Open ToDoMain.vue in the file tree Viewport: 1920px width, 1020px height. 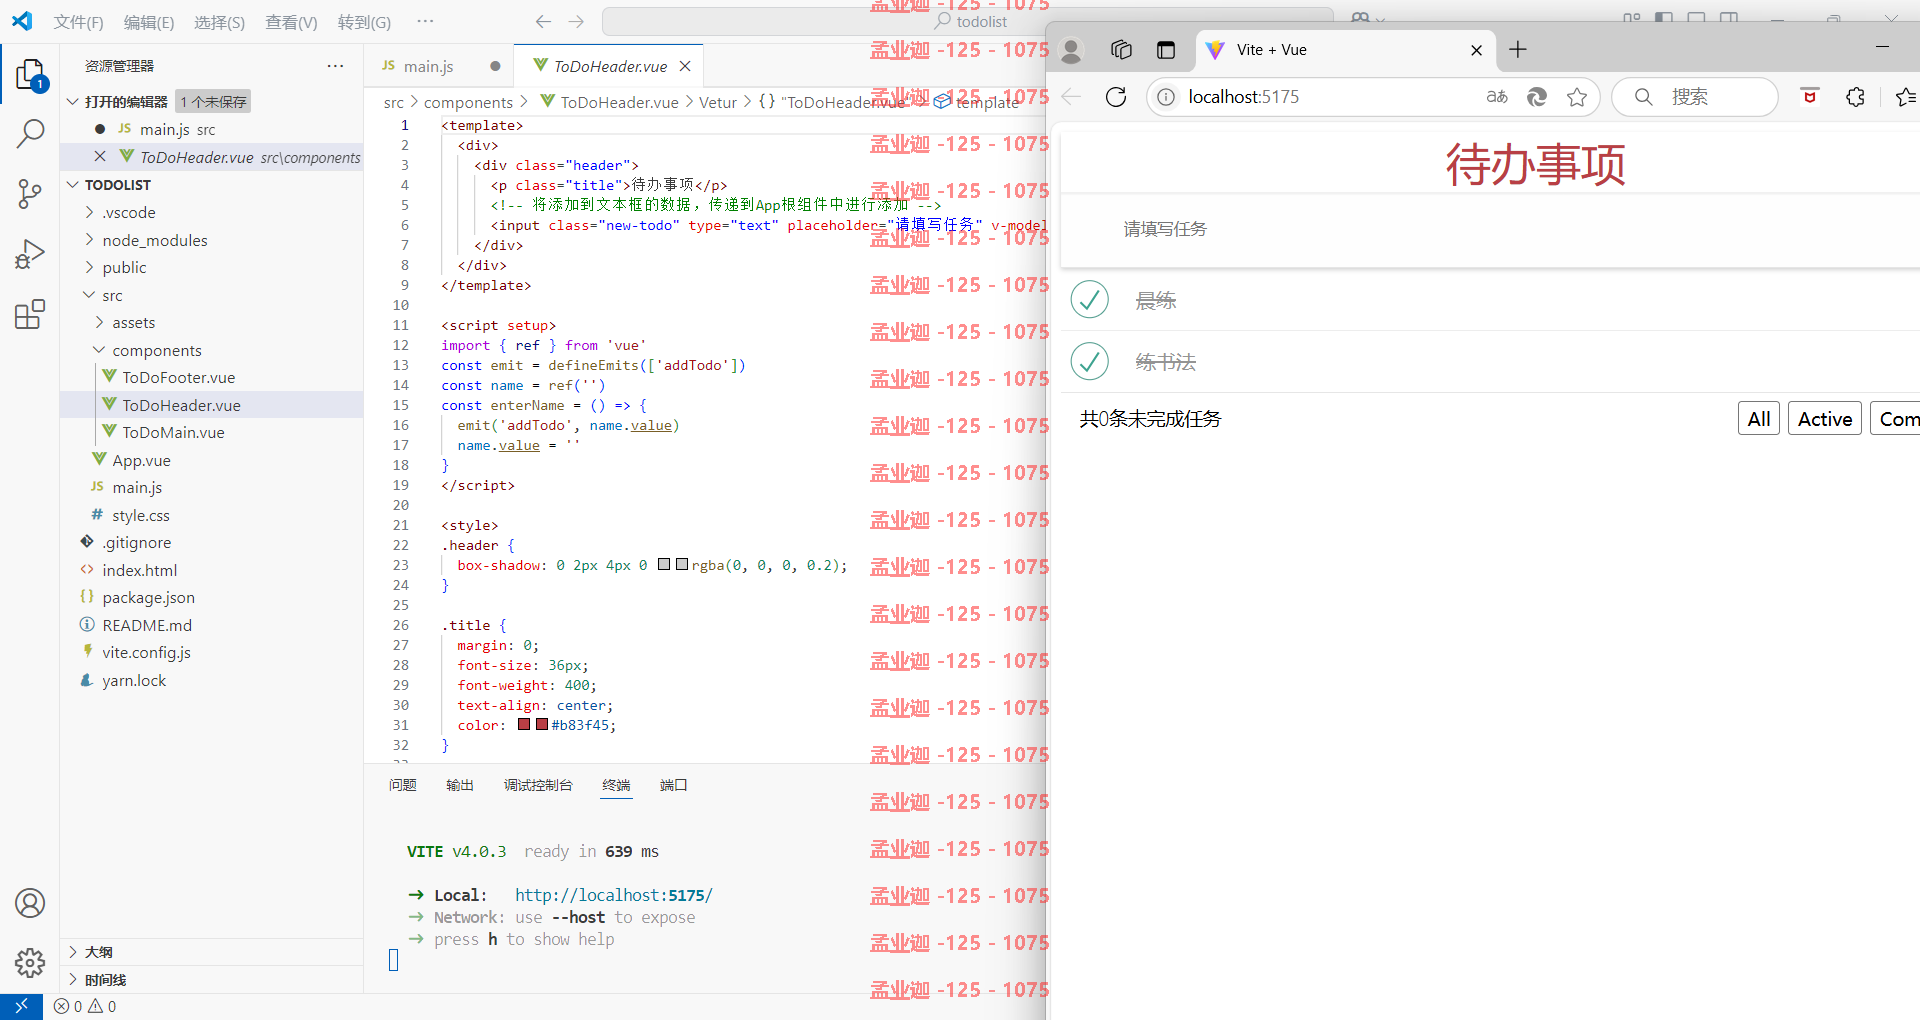(x=173, y=432)
